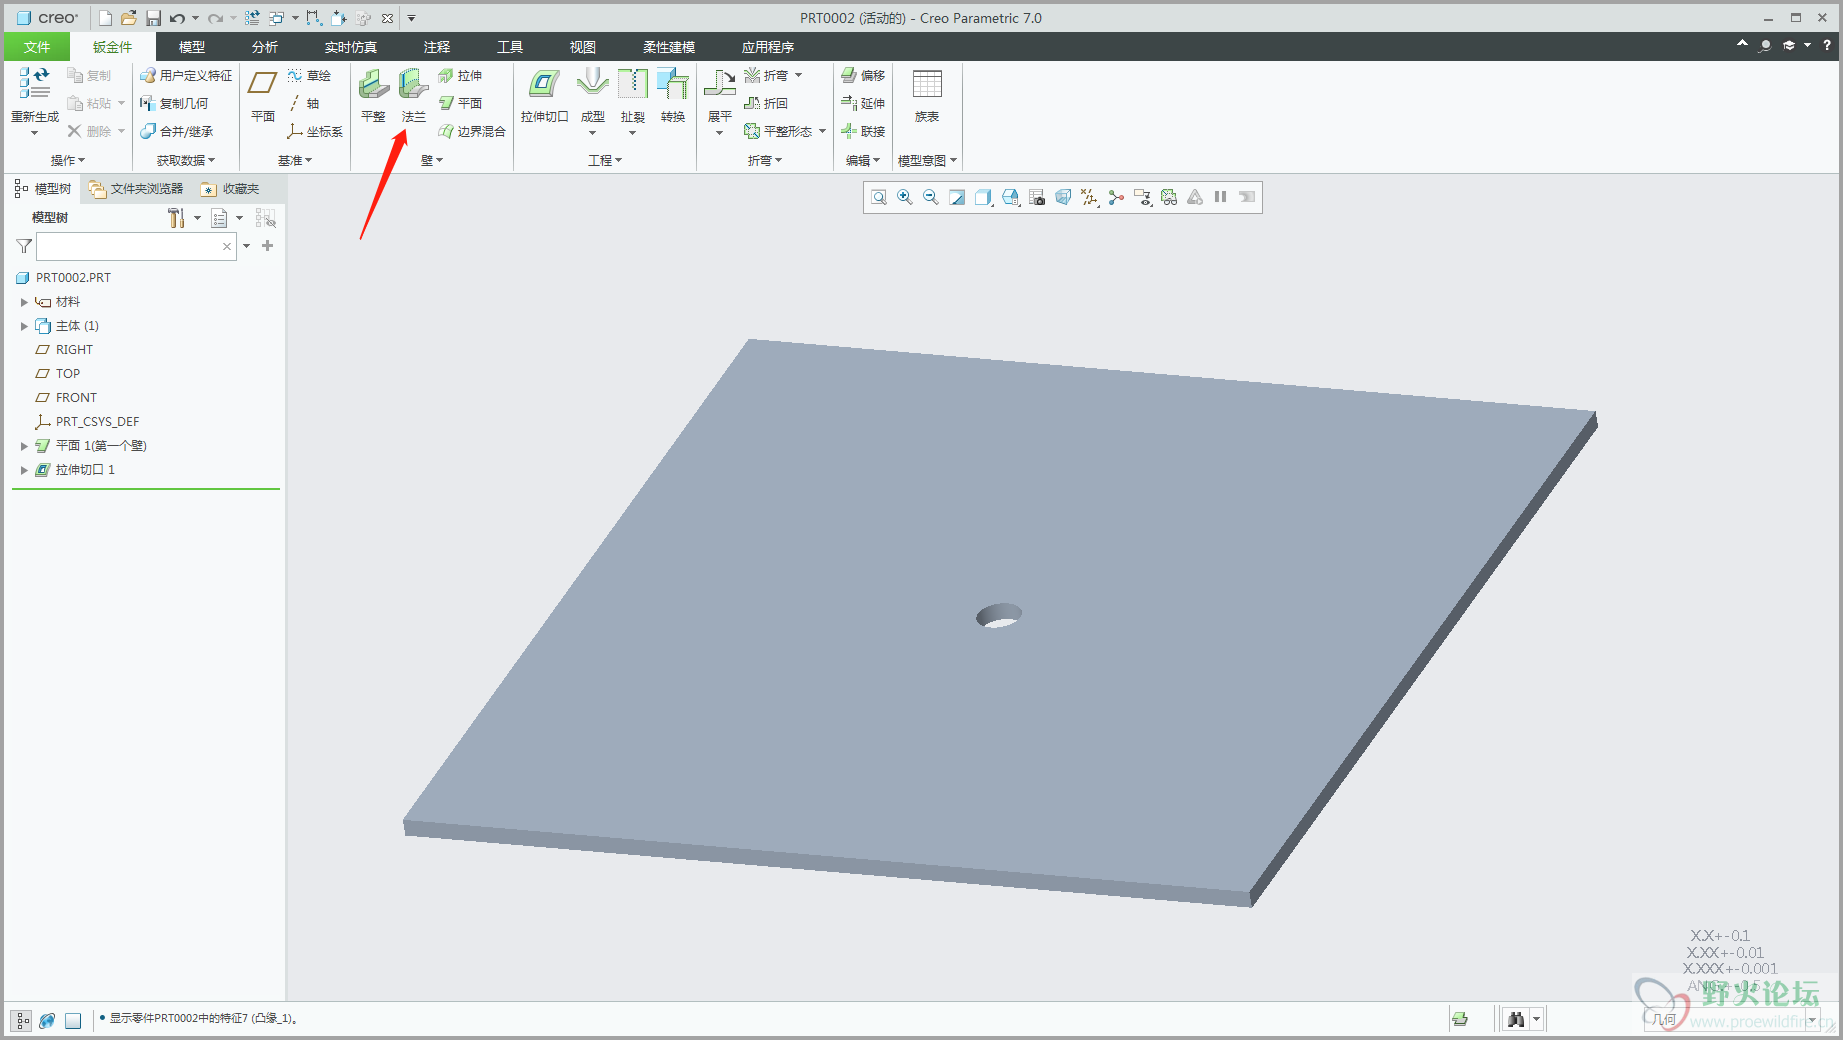Switch to the 分析 ribbon tab
This screenshot has height=1040, width=1843.
click(x=265, y=47)
